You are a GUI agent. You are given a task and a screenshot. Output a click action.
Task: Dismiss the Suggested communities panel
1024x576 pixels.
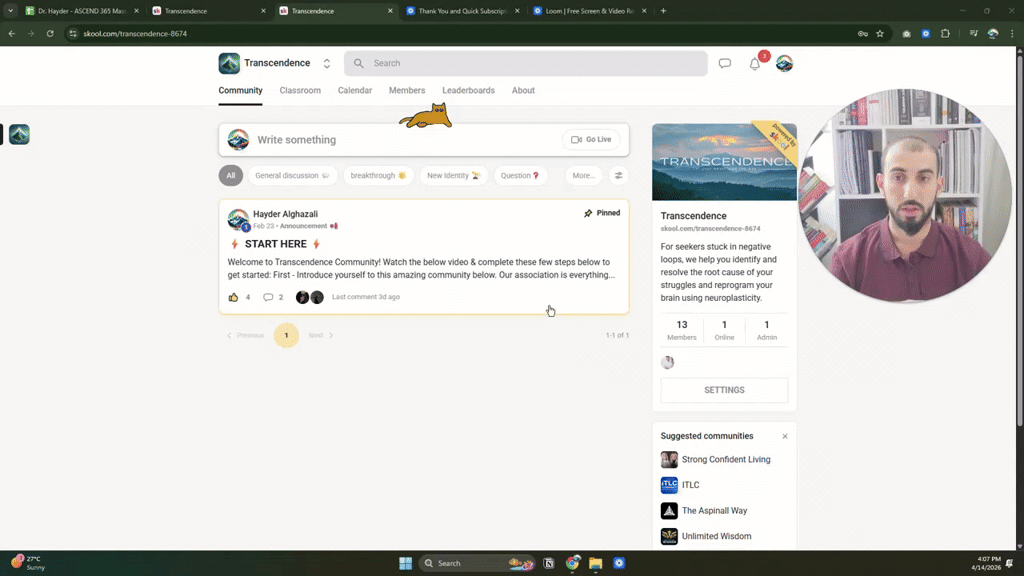pos(785,436)
